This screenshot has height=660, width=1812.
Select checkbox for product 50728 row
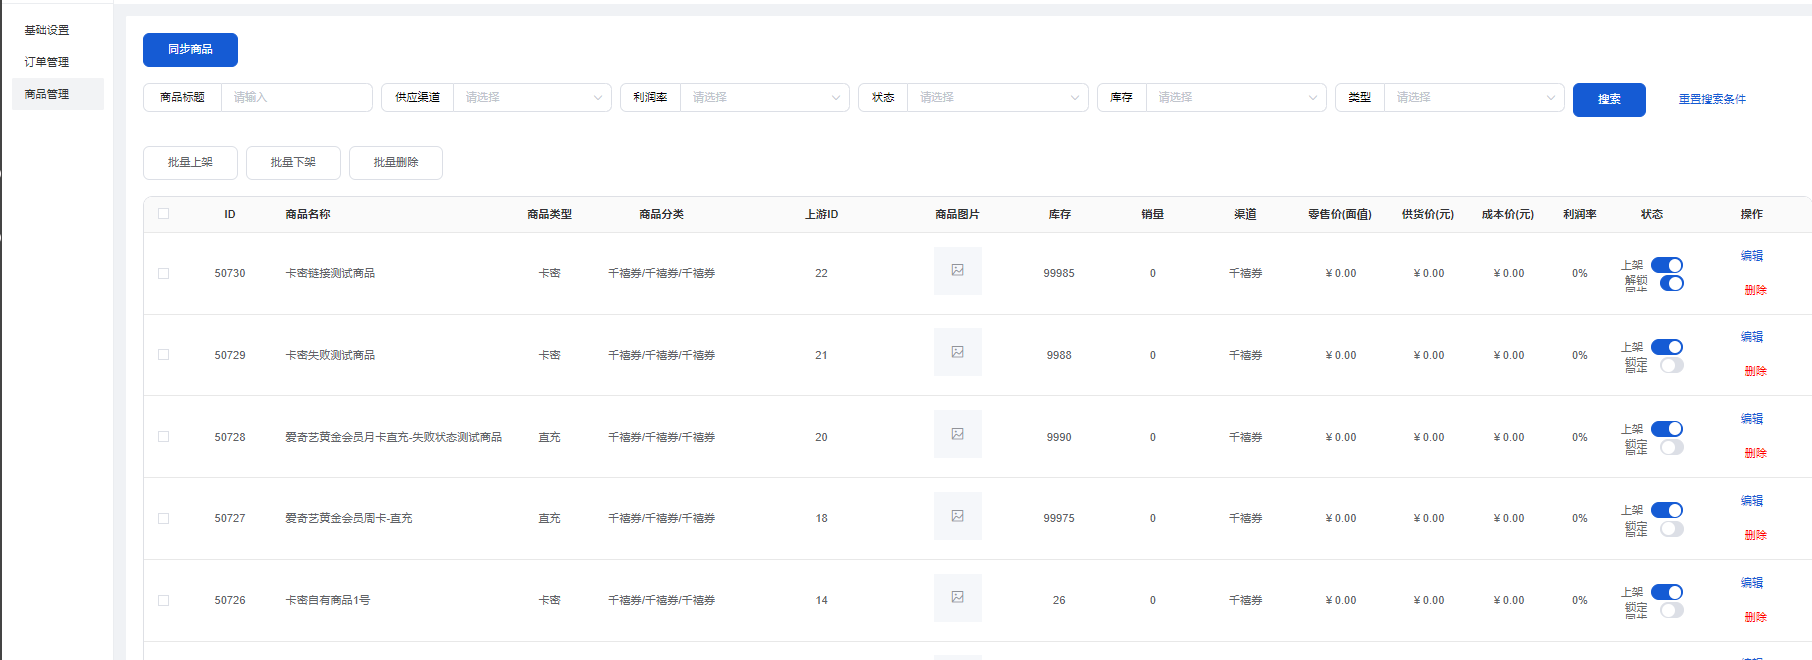(x=164, y=437)
